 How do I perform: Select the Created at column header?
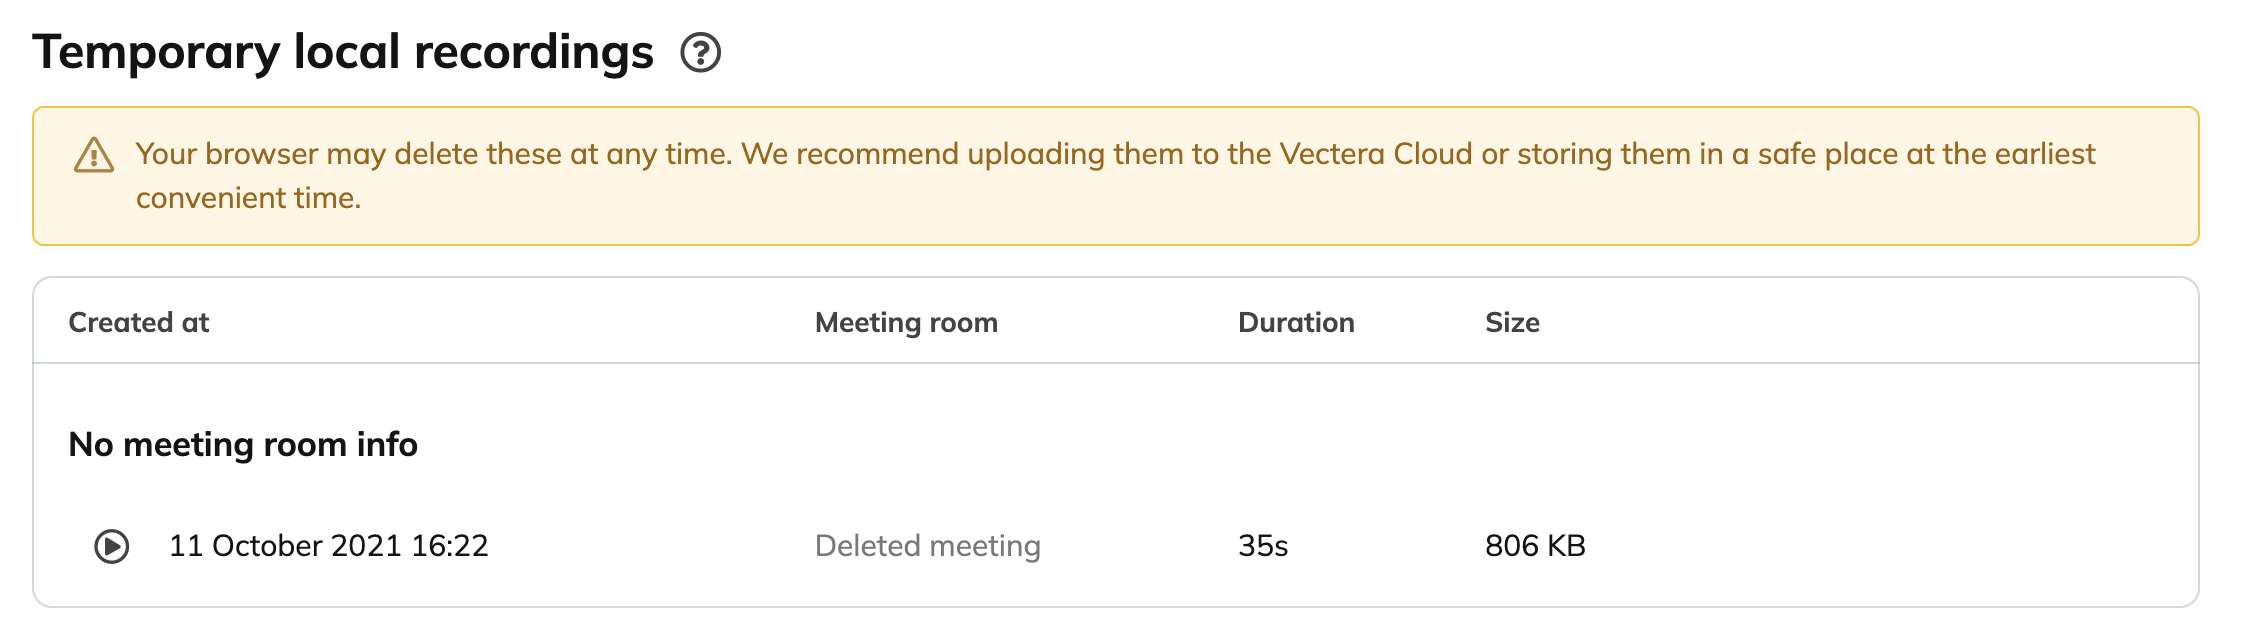pos(138,322)
